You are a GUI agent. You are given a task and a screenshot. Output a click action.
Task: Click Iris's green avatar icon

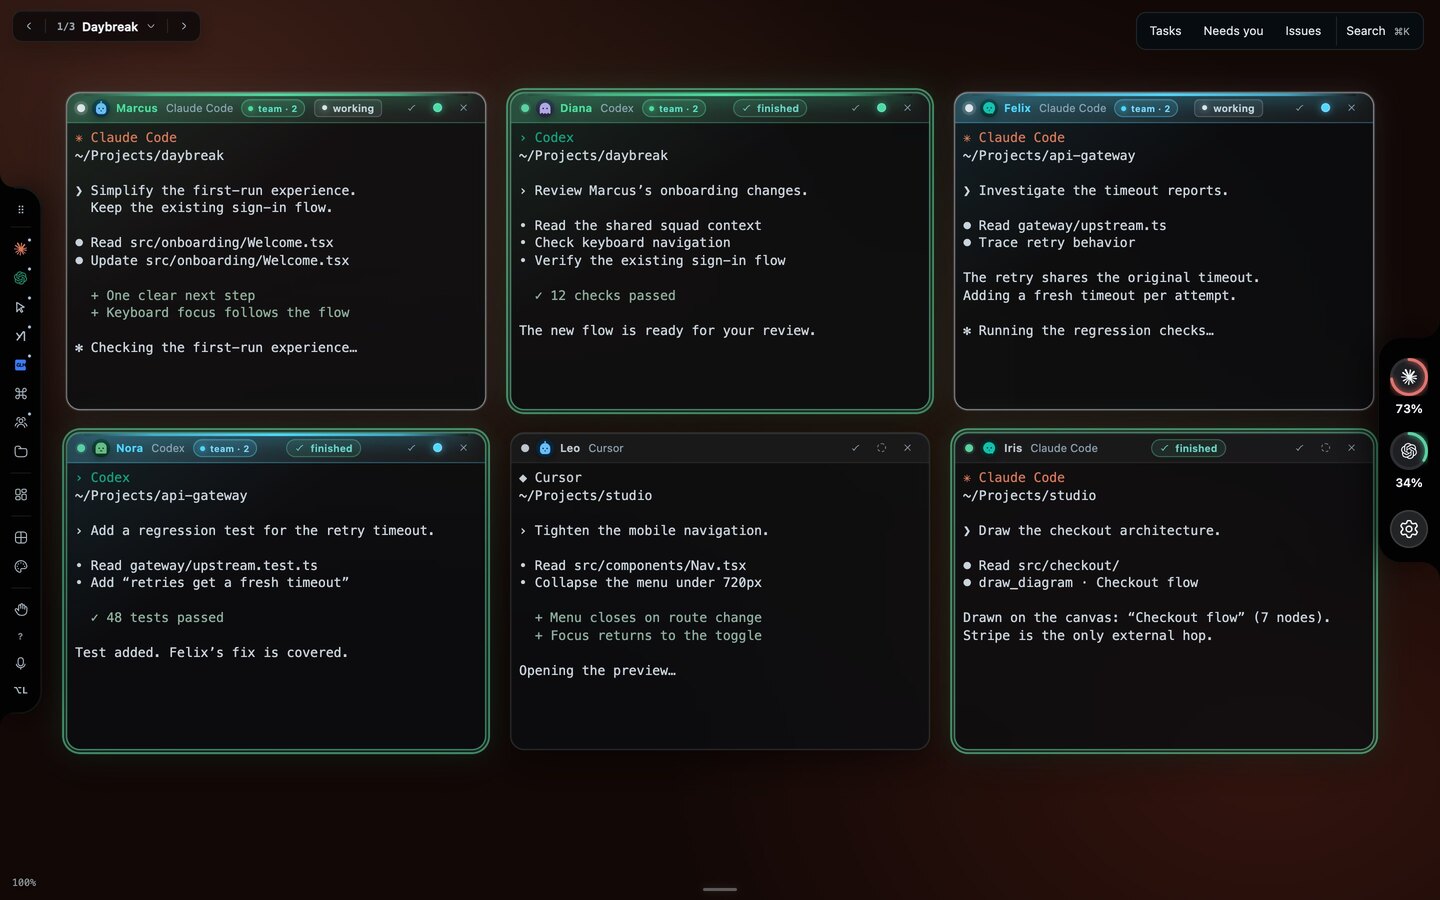point(989,448)
